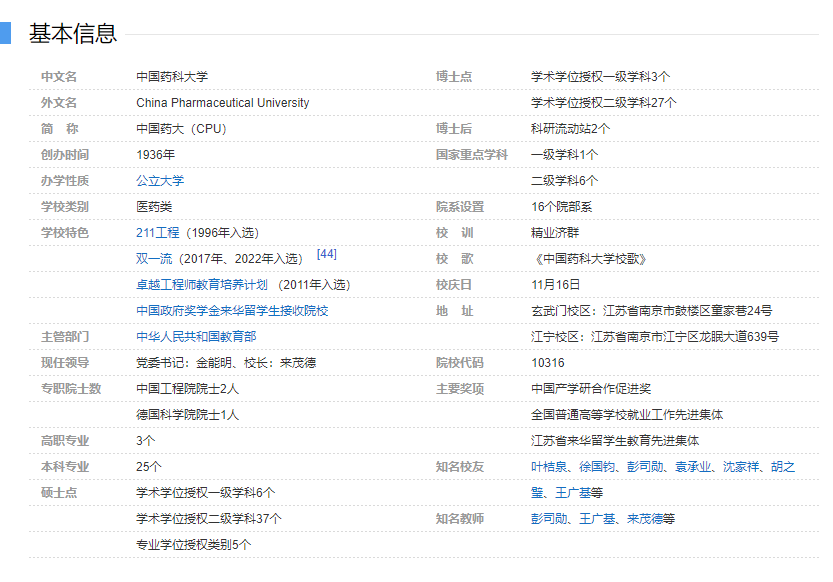Click the [44] reference superscript
Screen dimensions: 833x582
tap(326, 254)
